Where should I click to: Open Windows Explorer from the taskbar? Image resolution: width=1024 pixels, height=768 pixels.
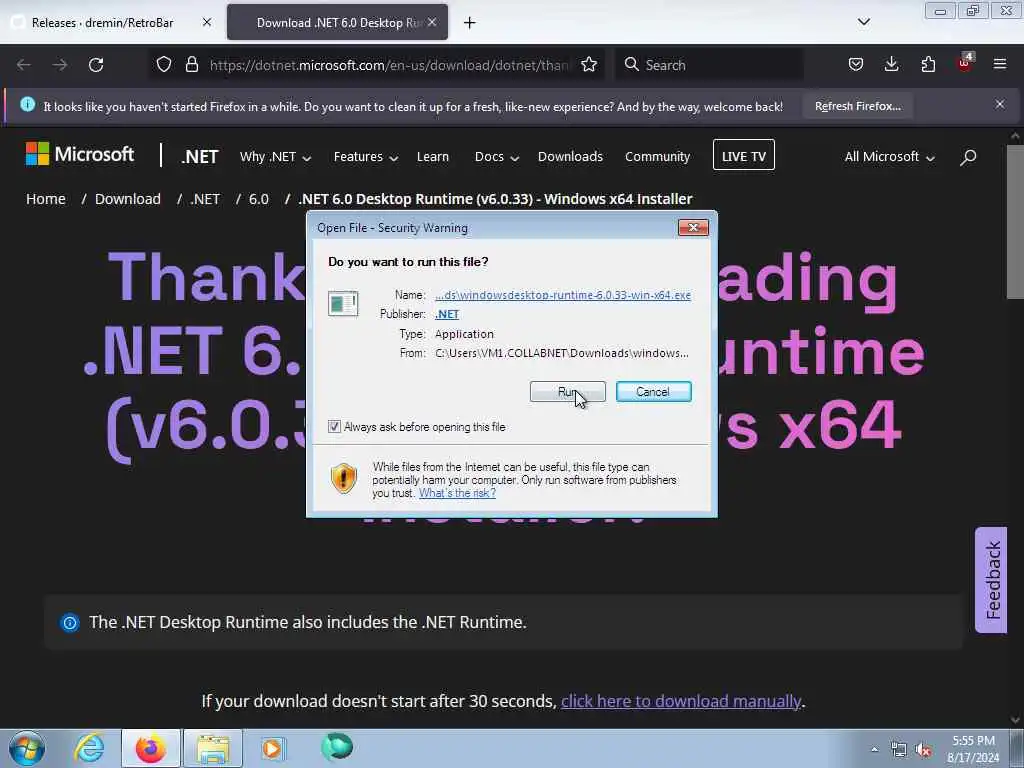tap(213, 748)
